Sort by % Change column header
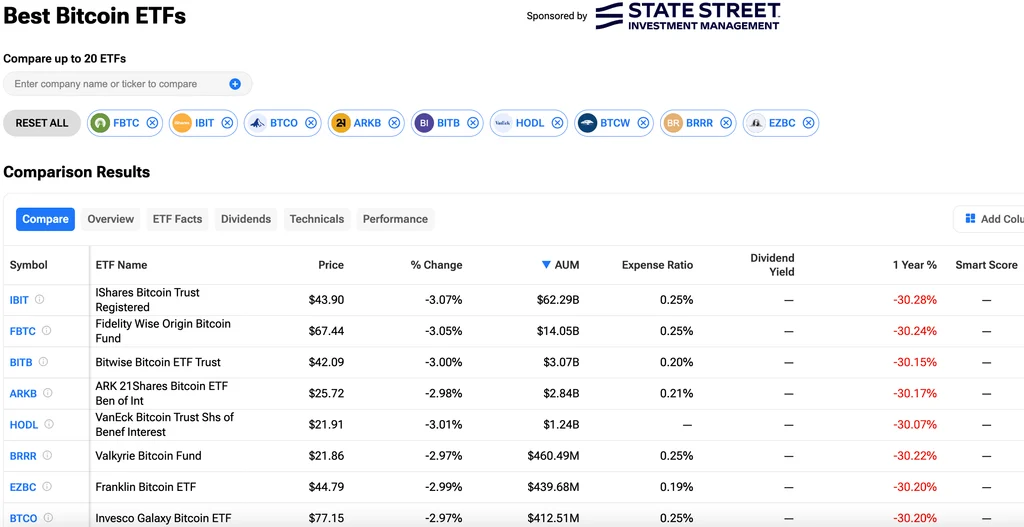 coord(436,264)
